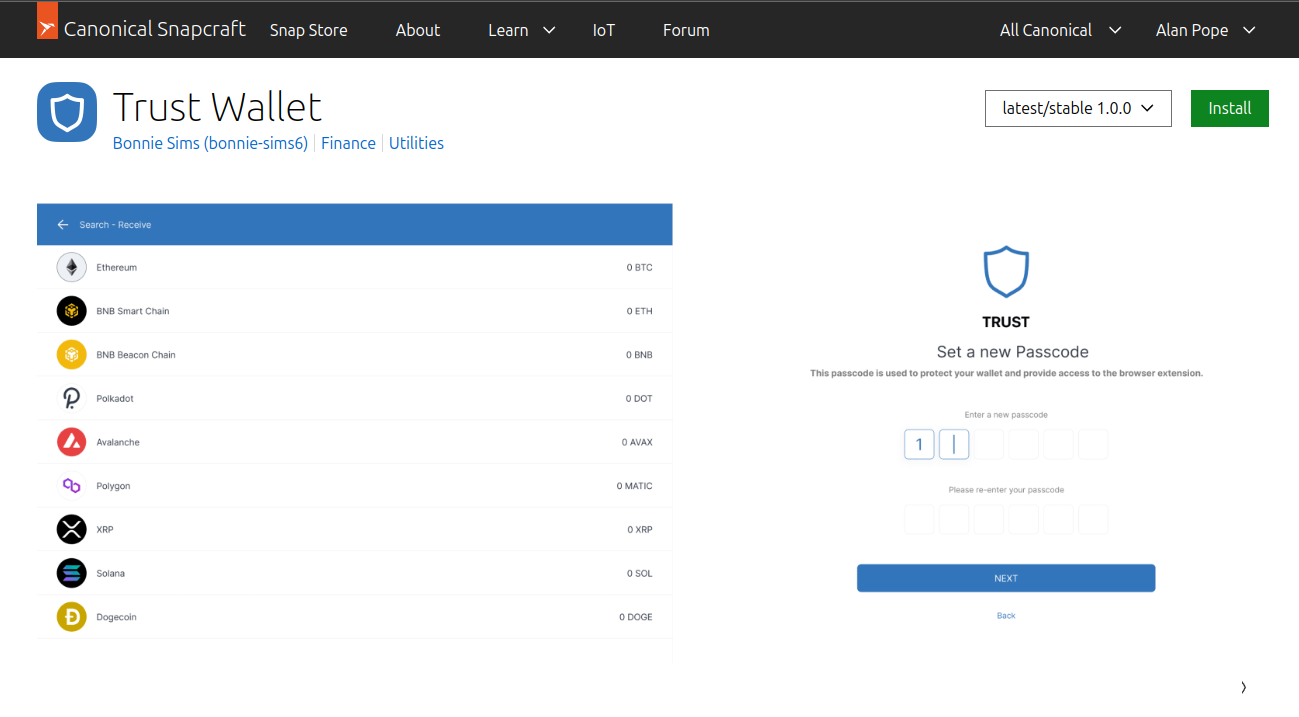
Task: Click the 'Please re-enter your passcode' label
Action: pos(1006,490)
